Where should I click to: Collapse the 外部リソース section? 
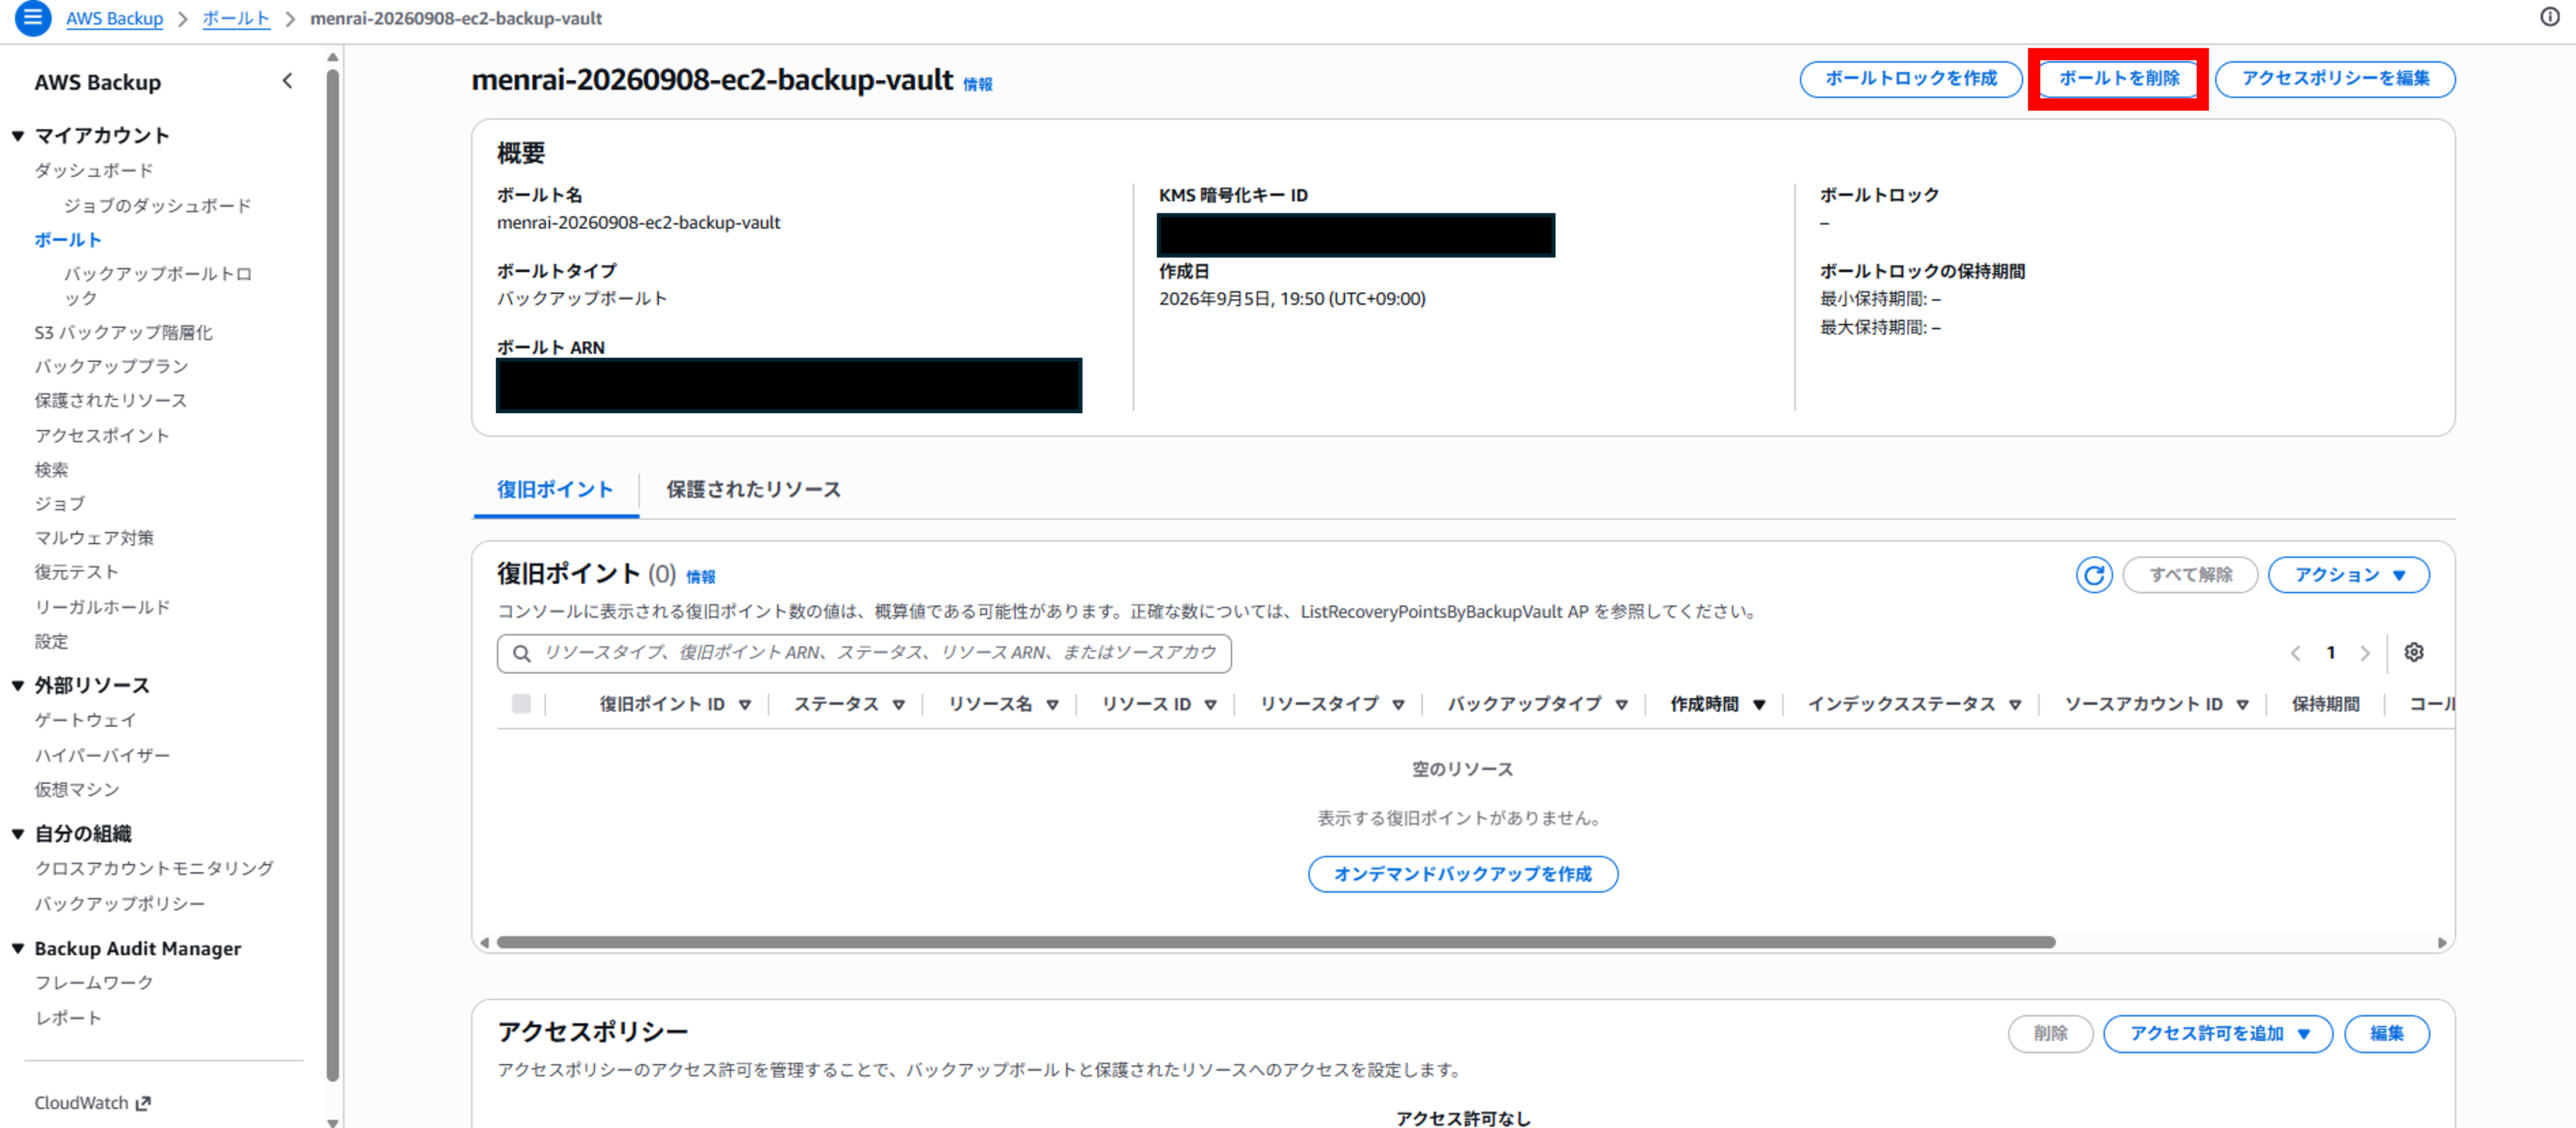pyautogui.click(x=17, y=685)
